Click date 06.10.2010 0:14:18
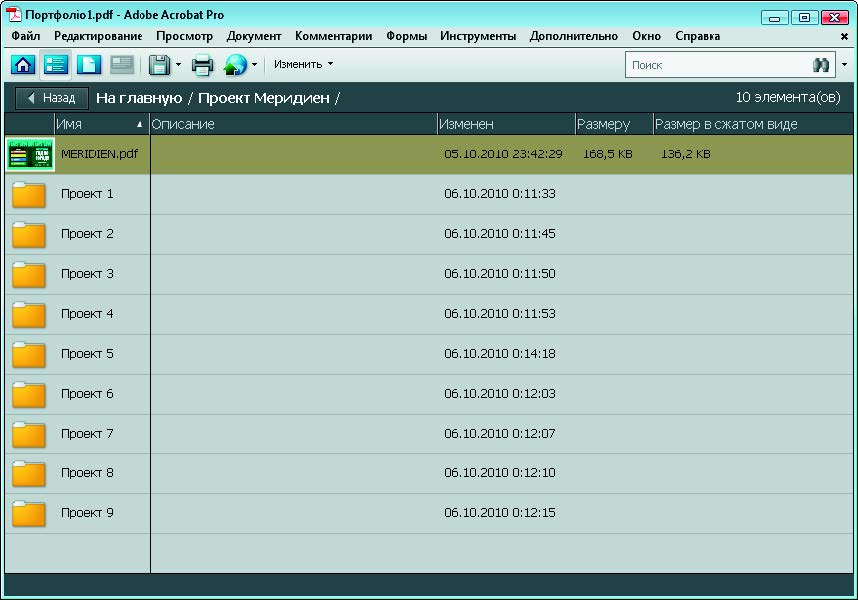 (500, 354)
